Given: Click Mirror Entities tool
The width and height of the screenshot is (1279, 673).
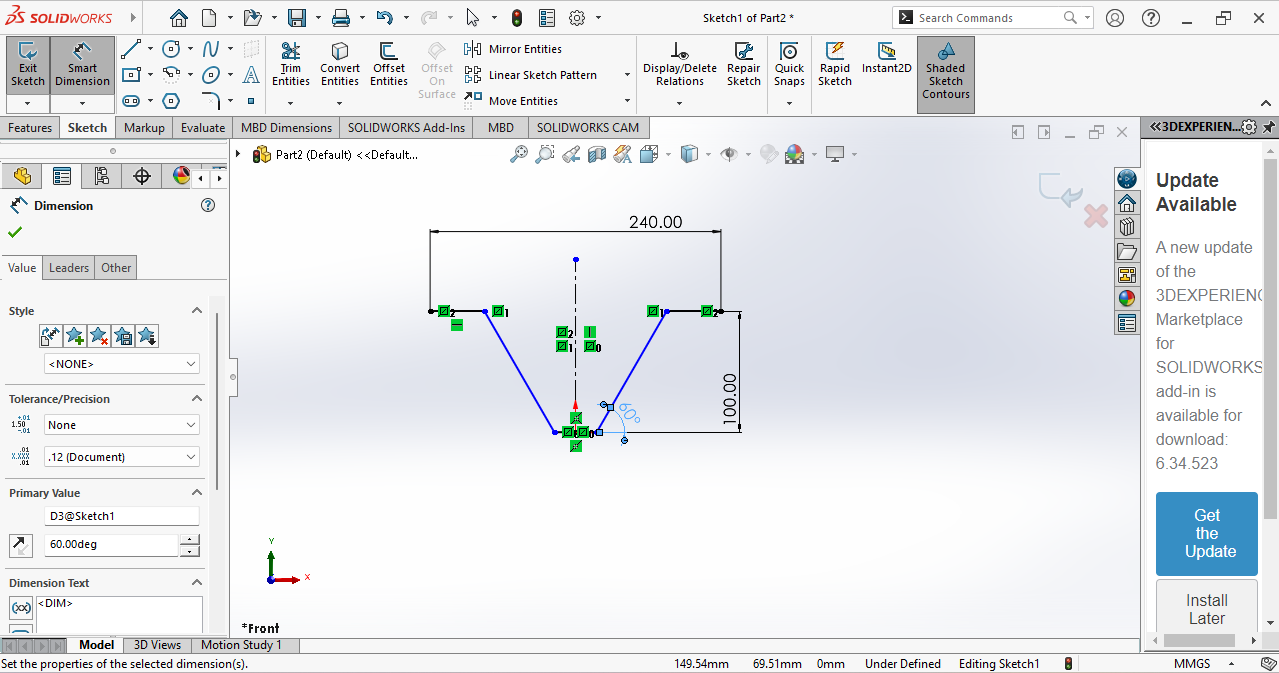Looking at the screenshot, I should pyautogui.click(x=513, y=49).
